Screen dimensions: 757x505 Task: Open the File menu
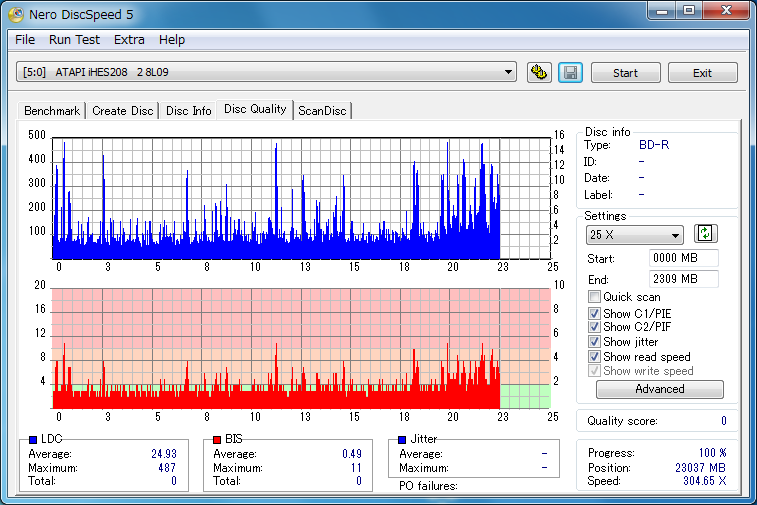(x=25, y=40)
